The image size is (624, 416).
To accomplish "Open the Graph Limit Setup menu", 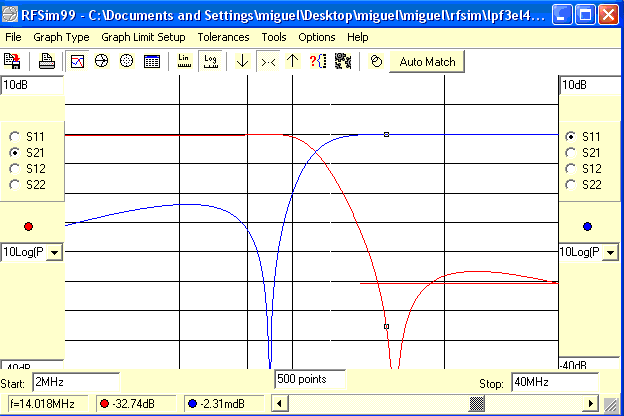I will pyautogui.click(x=143, y=37).
